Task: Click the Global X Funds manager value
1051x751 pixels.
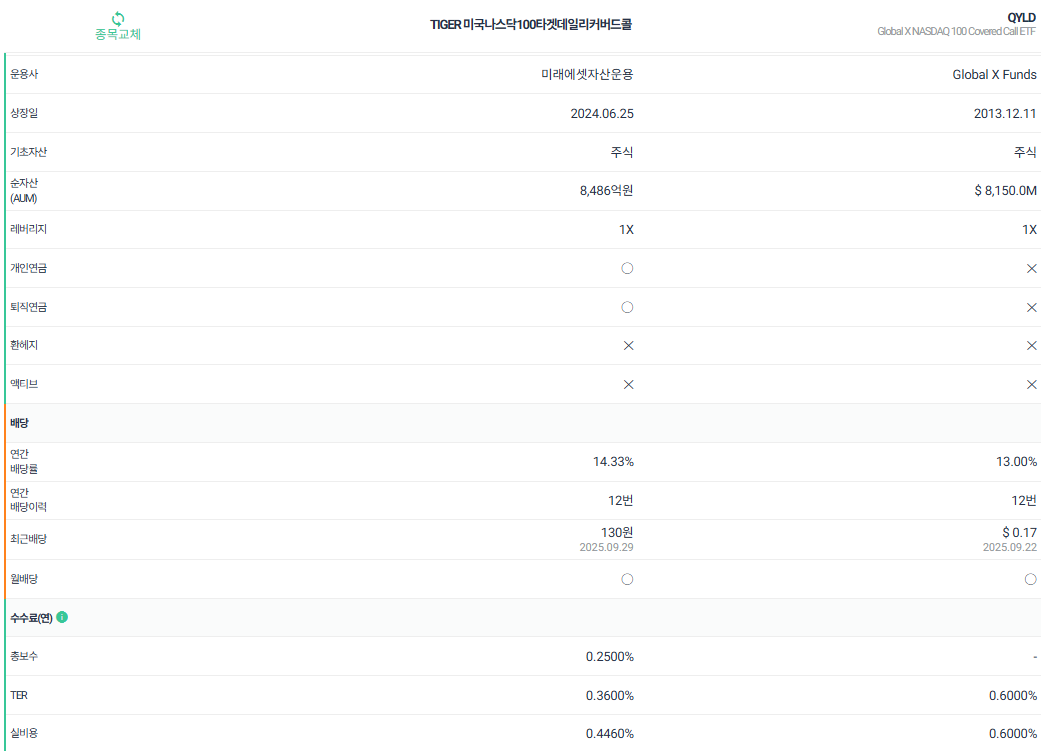Action: point(995,74)
